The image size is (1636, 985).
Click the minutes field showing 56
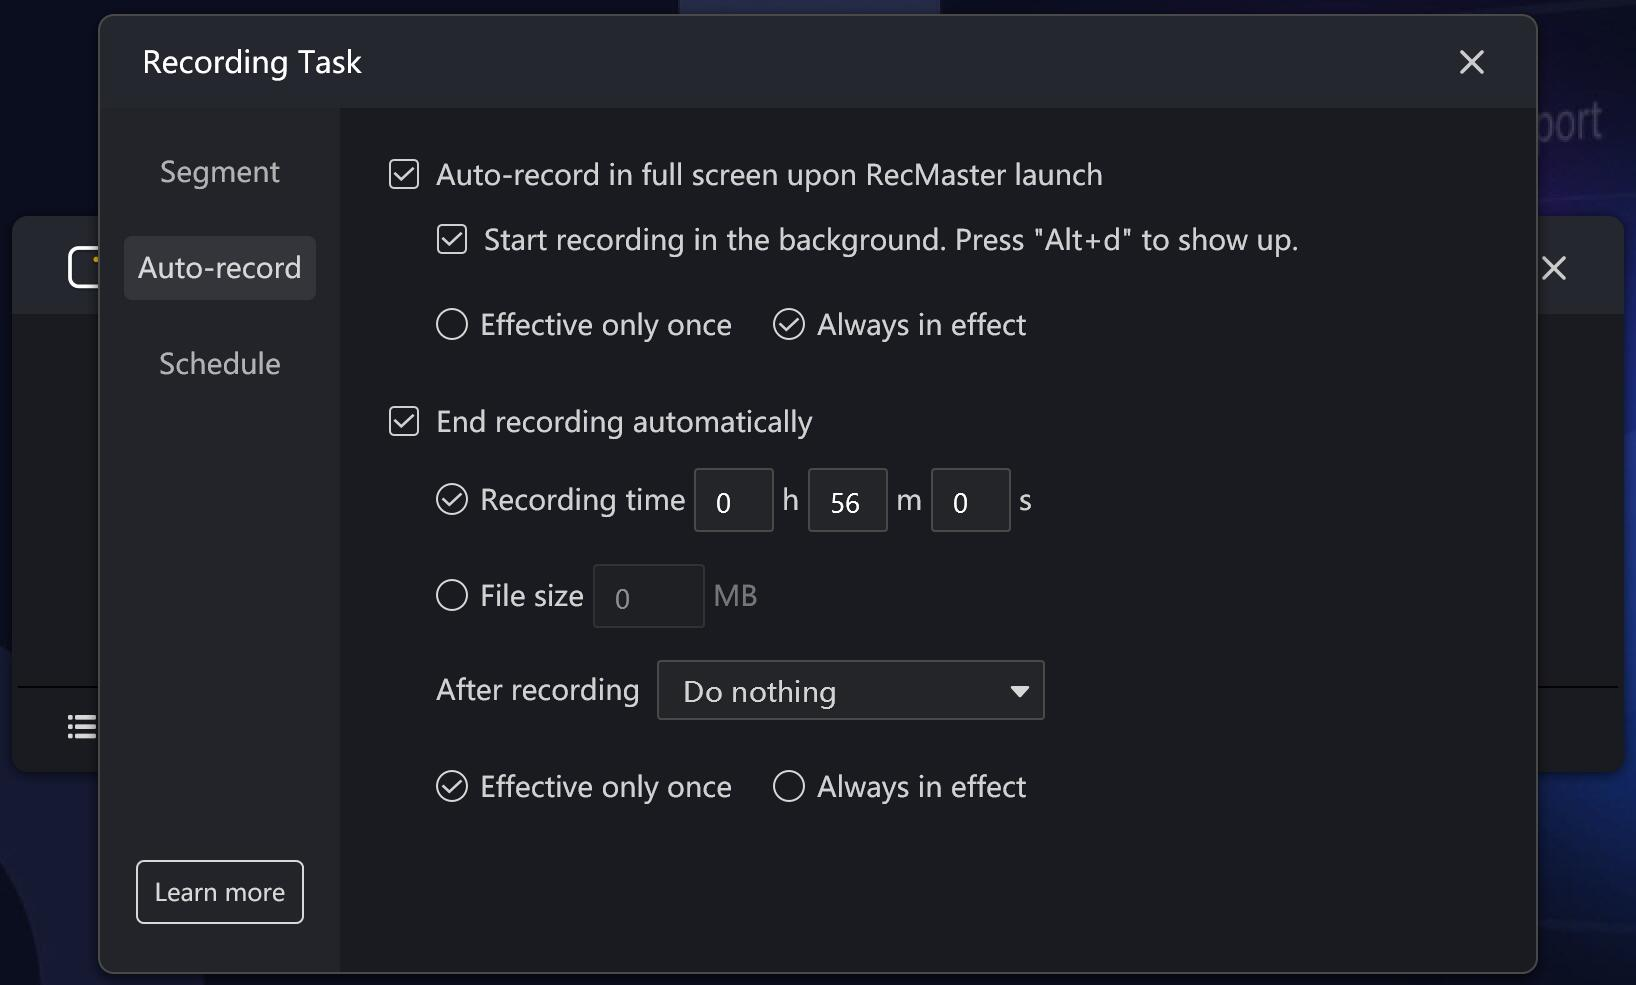pyautogui.click(x=848, y=500)
